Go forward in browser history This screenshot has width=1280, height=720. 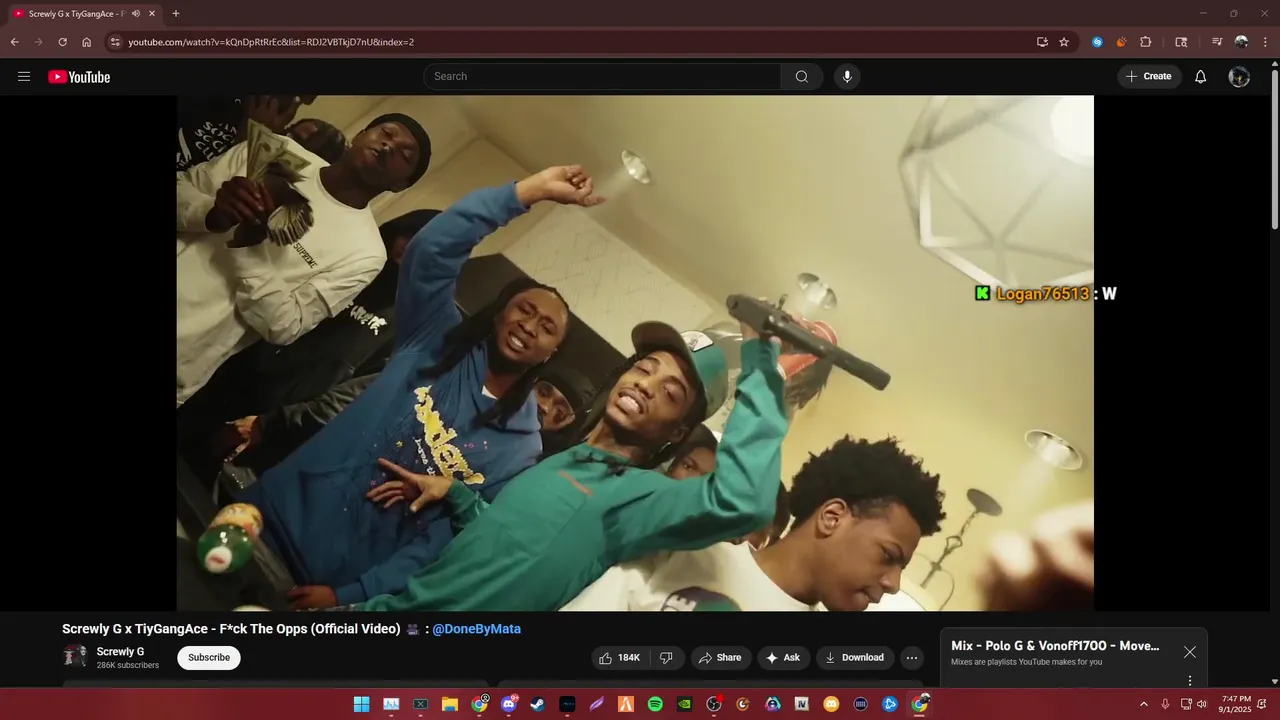tap(39, 42)
